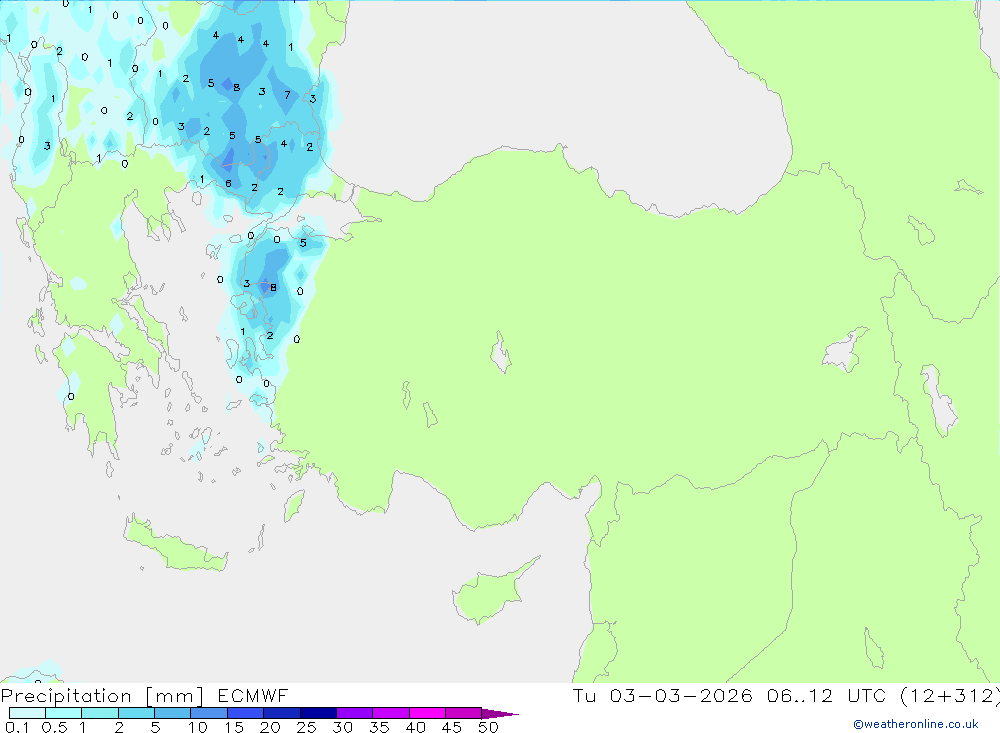Select the 40–45 mm magenta swatch

coord(427,713)
